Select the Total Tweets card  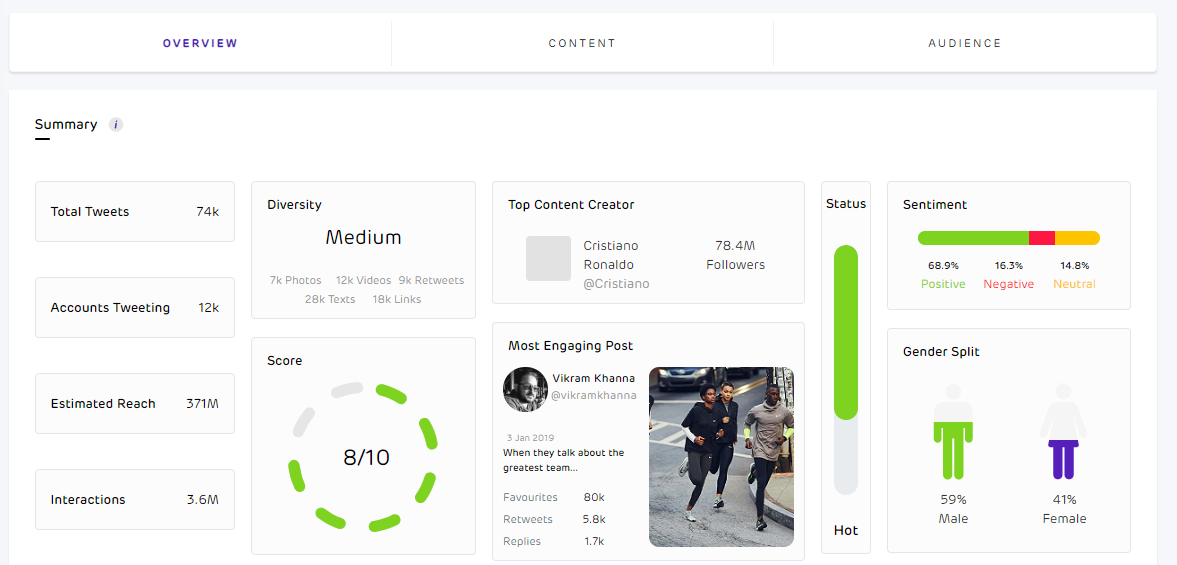tap(135, 212)
